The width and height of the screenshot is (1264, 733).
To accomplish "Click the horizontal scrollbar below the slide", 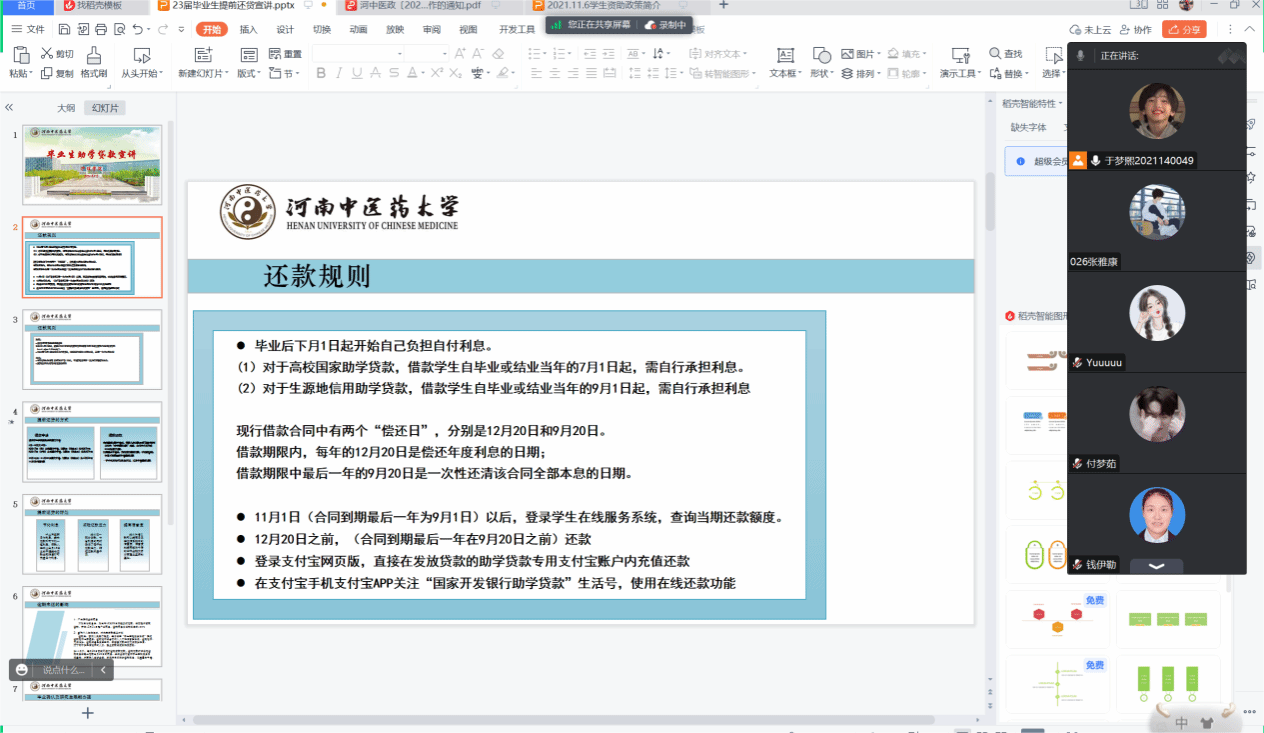I will coord(560,720).
